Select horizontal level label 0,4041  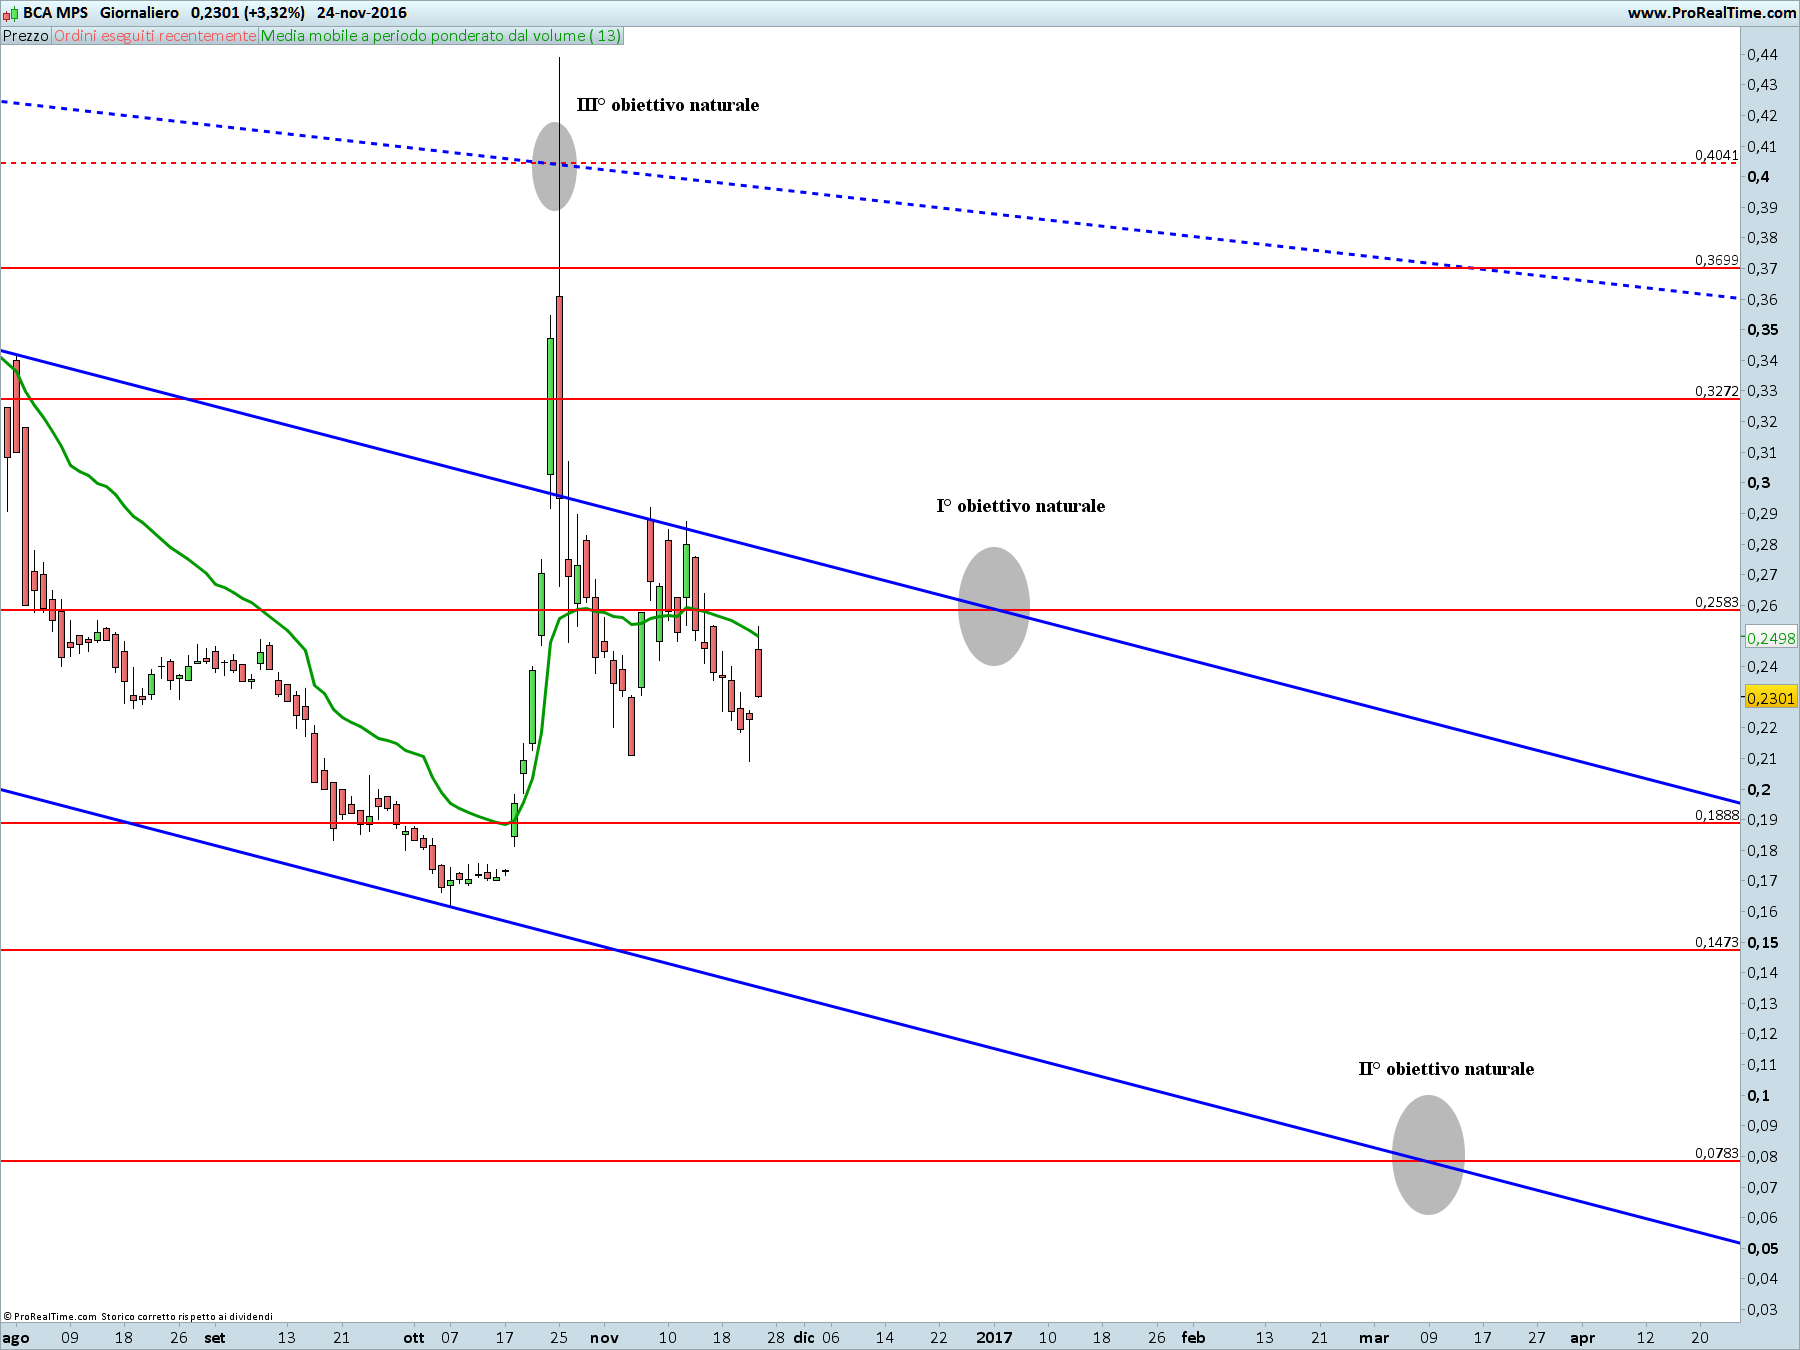point(1716,155)
